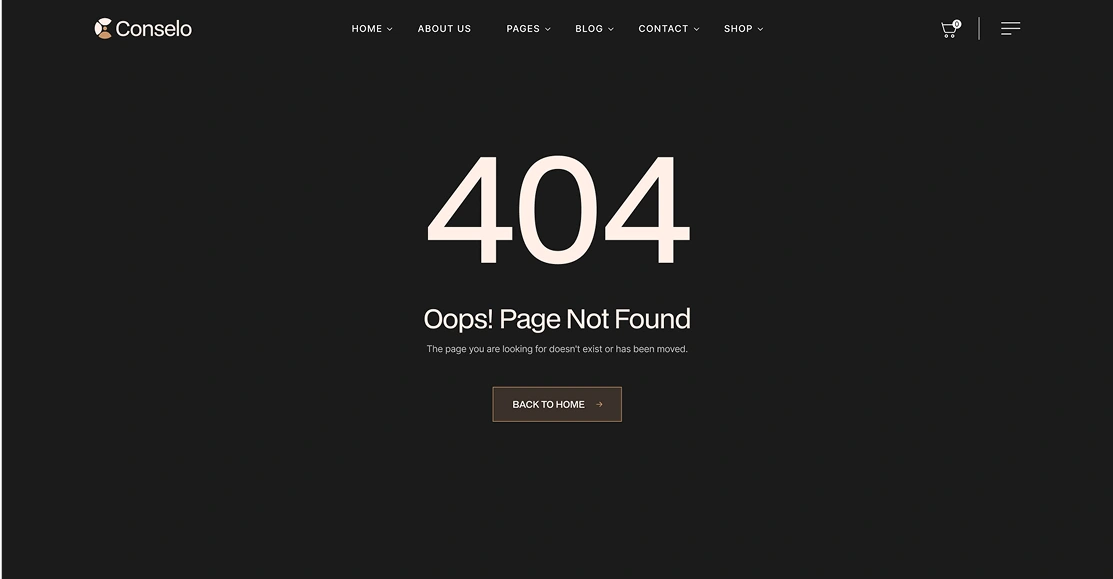This screenshot has height=579, width=1113.
Task: Click the large 404 heading
Action: pos(558,209)
